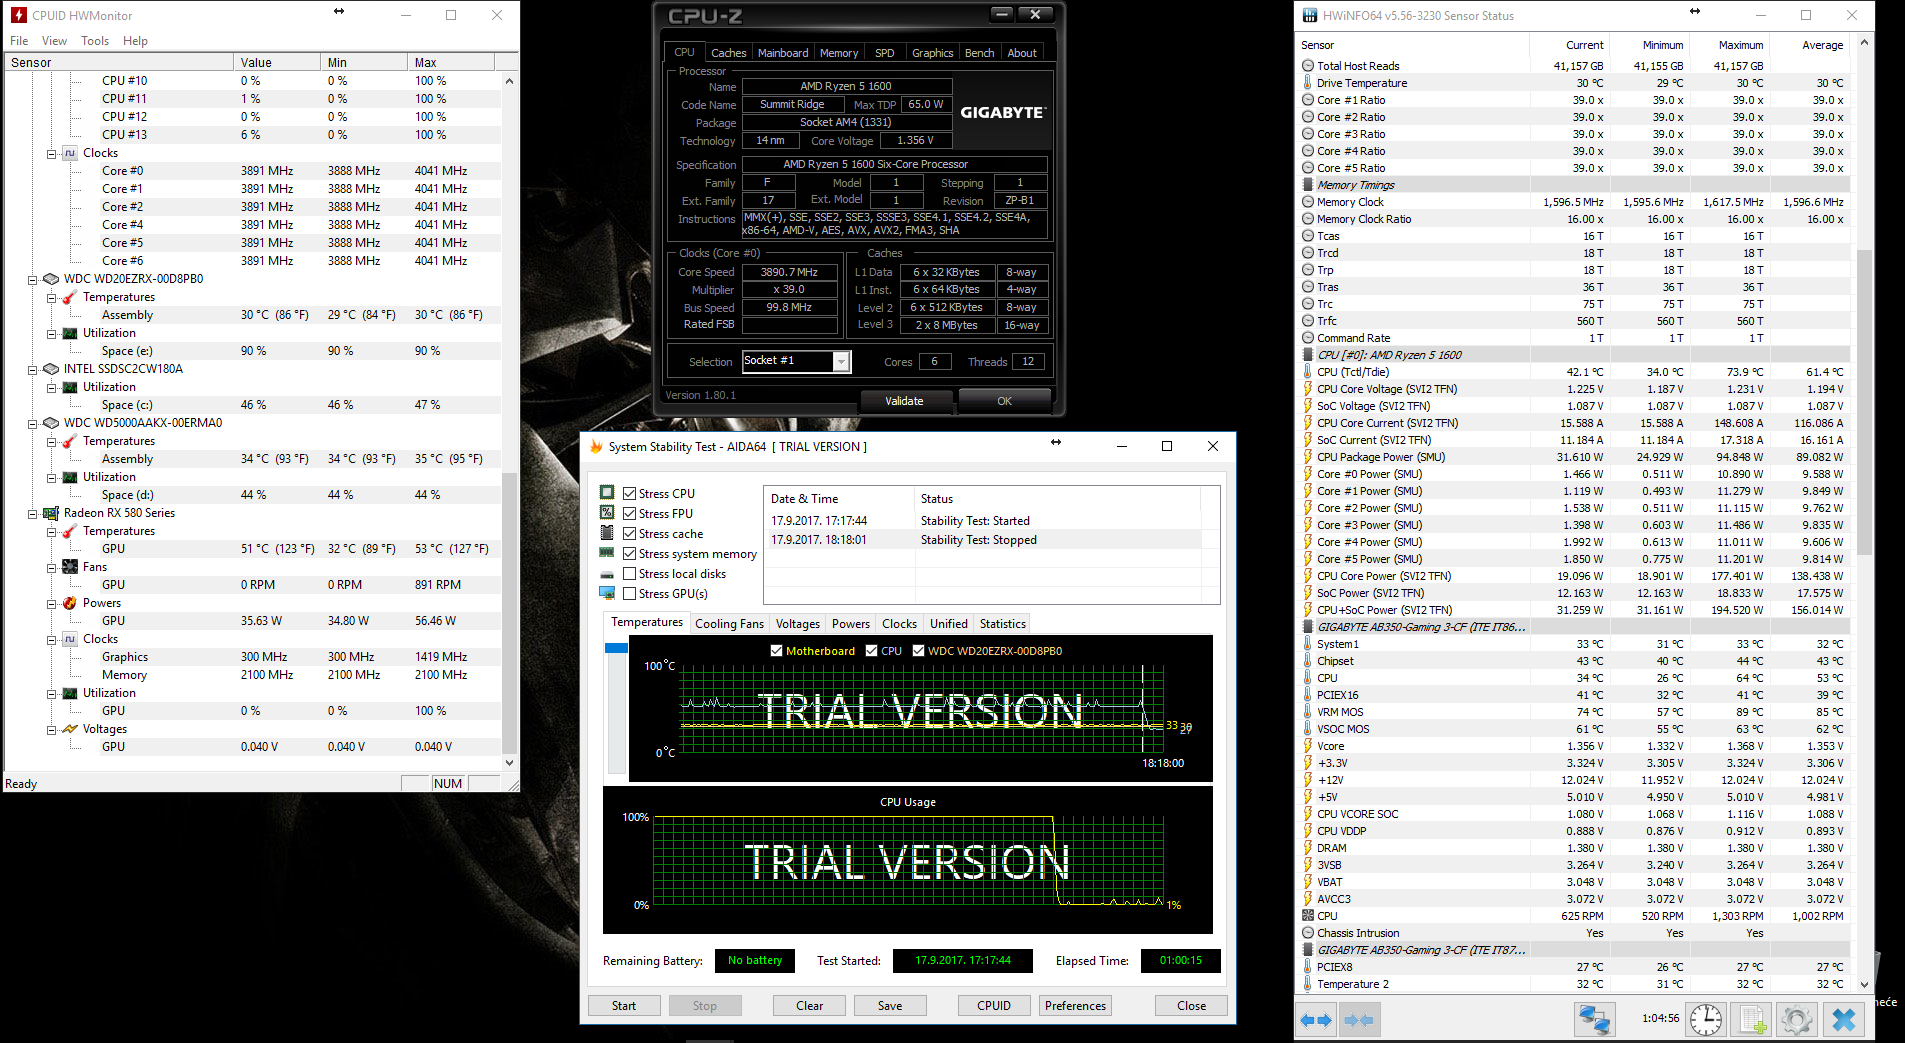Open the Tools menu in HWMonitor
Image resolution: width=1905 pixels, height=1043 pixels.
point(95,41)
